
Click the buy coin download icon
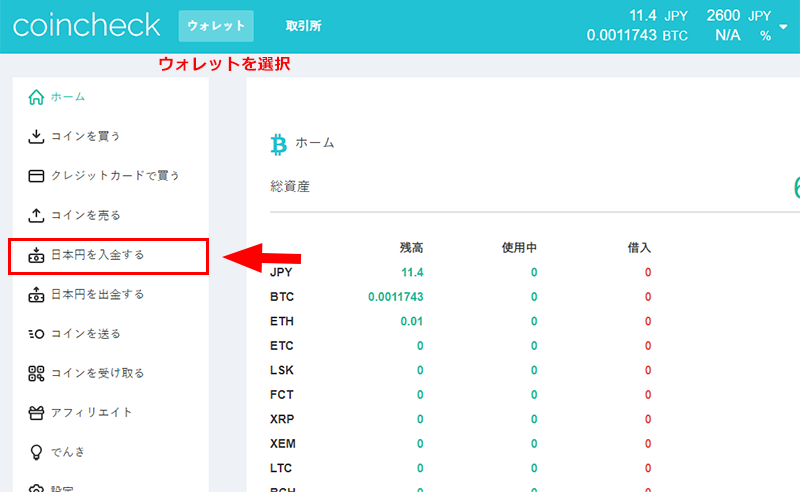[36, 136]
